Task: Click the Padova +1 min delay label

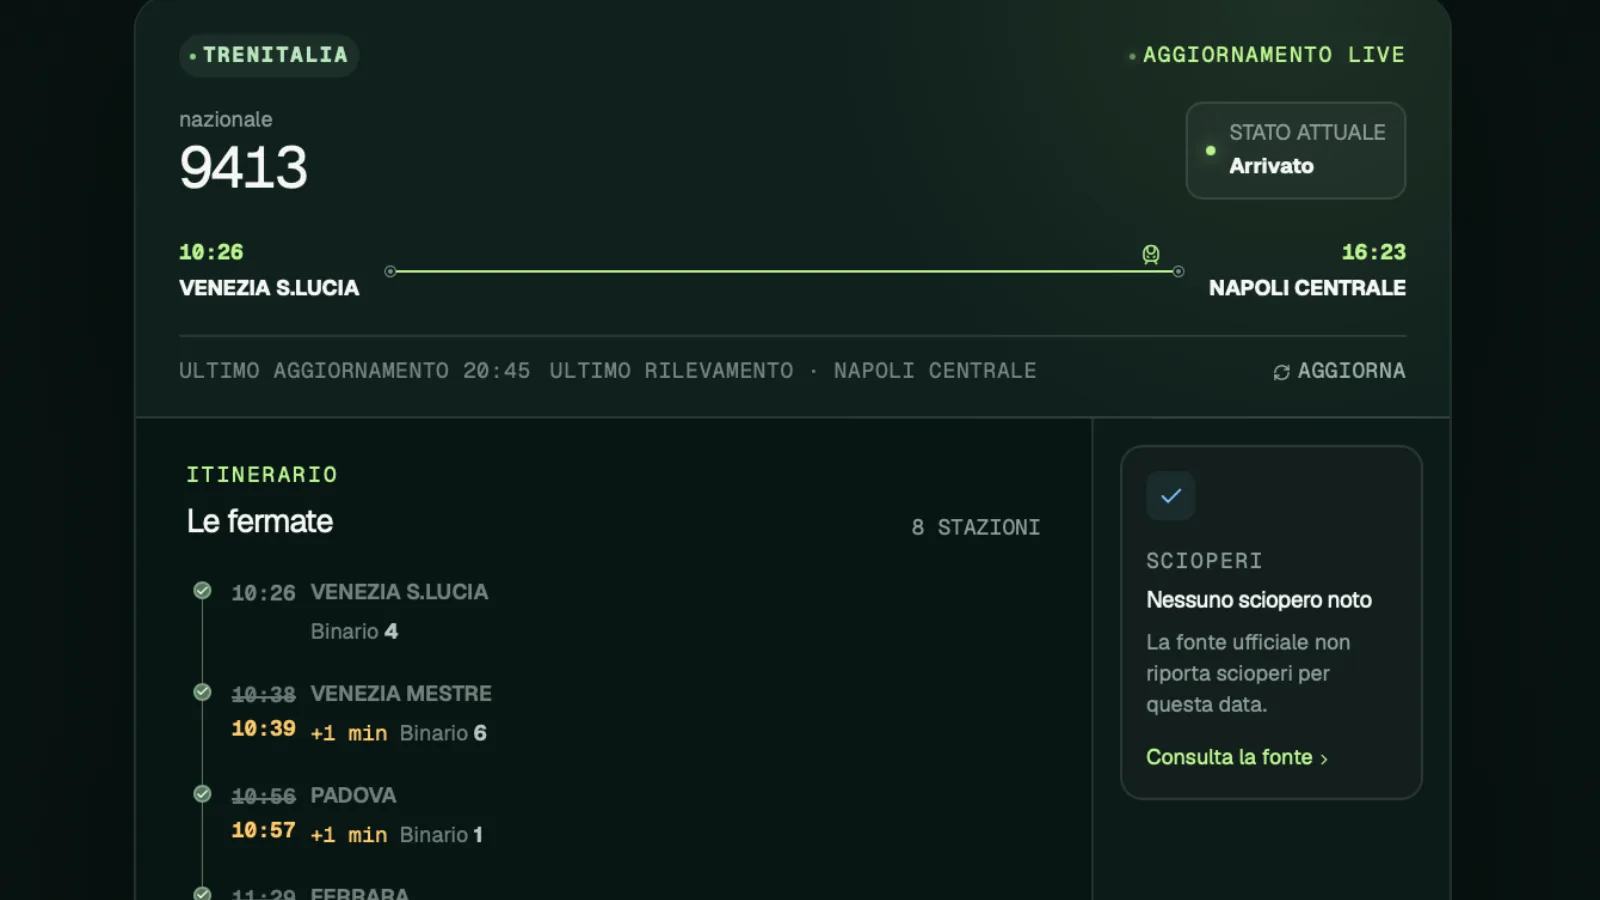Action: tap(349, 835)
